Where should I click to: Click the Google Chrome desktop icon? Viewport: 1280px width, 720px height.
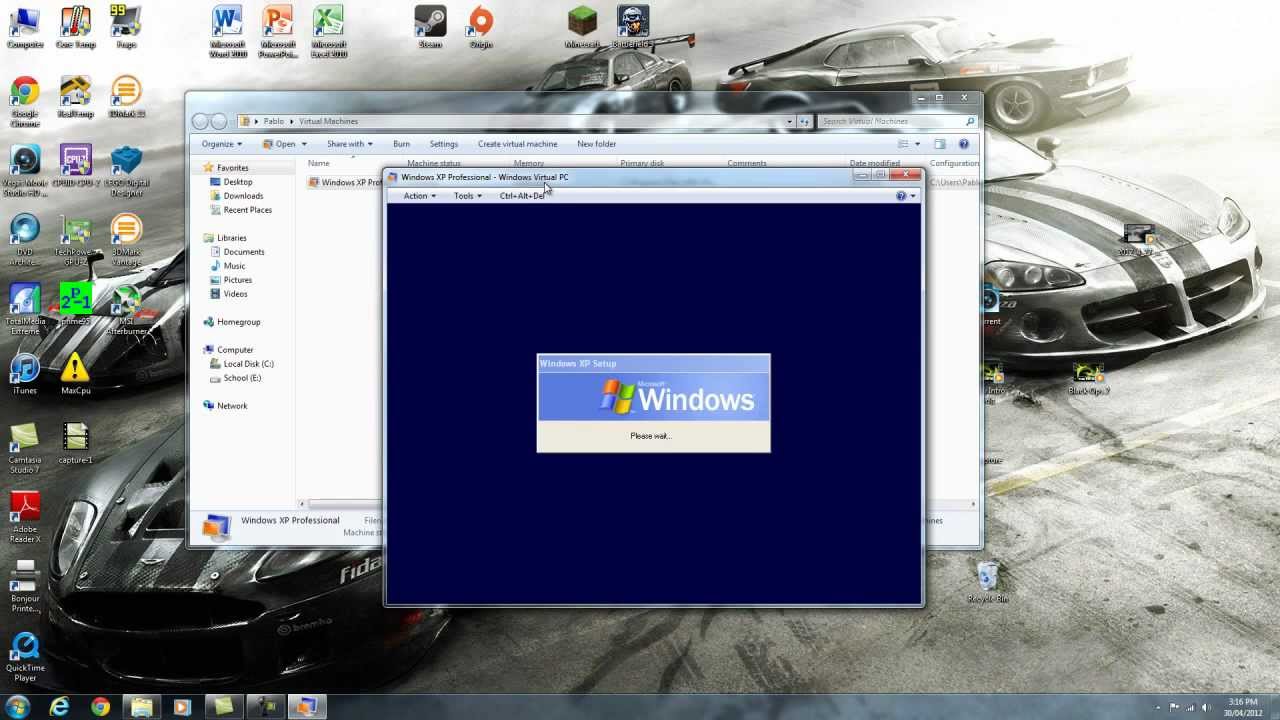[25, 101]
